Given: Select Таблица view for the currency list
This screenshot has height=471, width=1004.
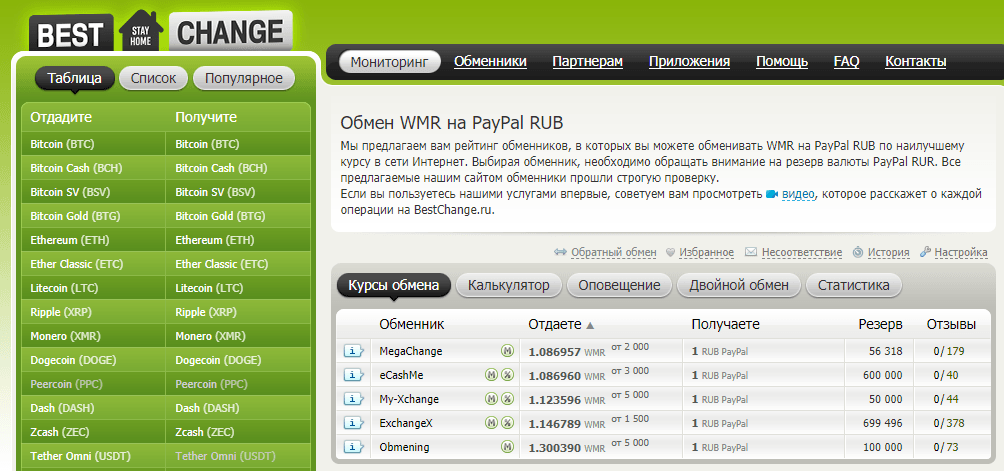Looking at the screenshot, I should click(x=74, y=78).
